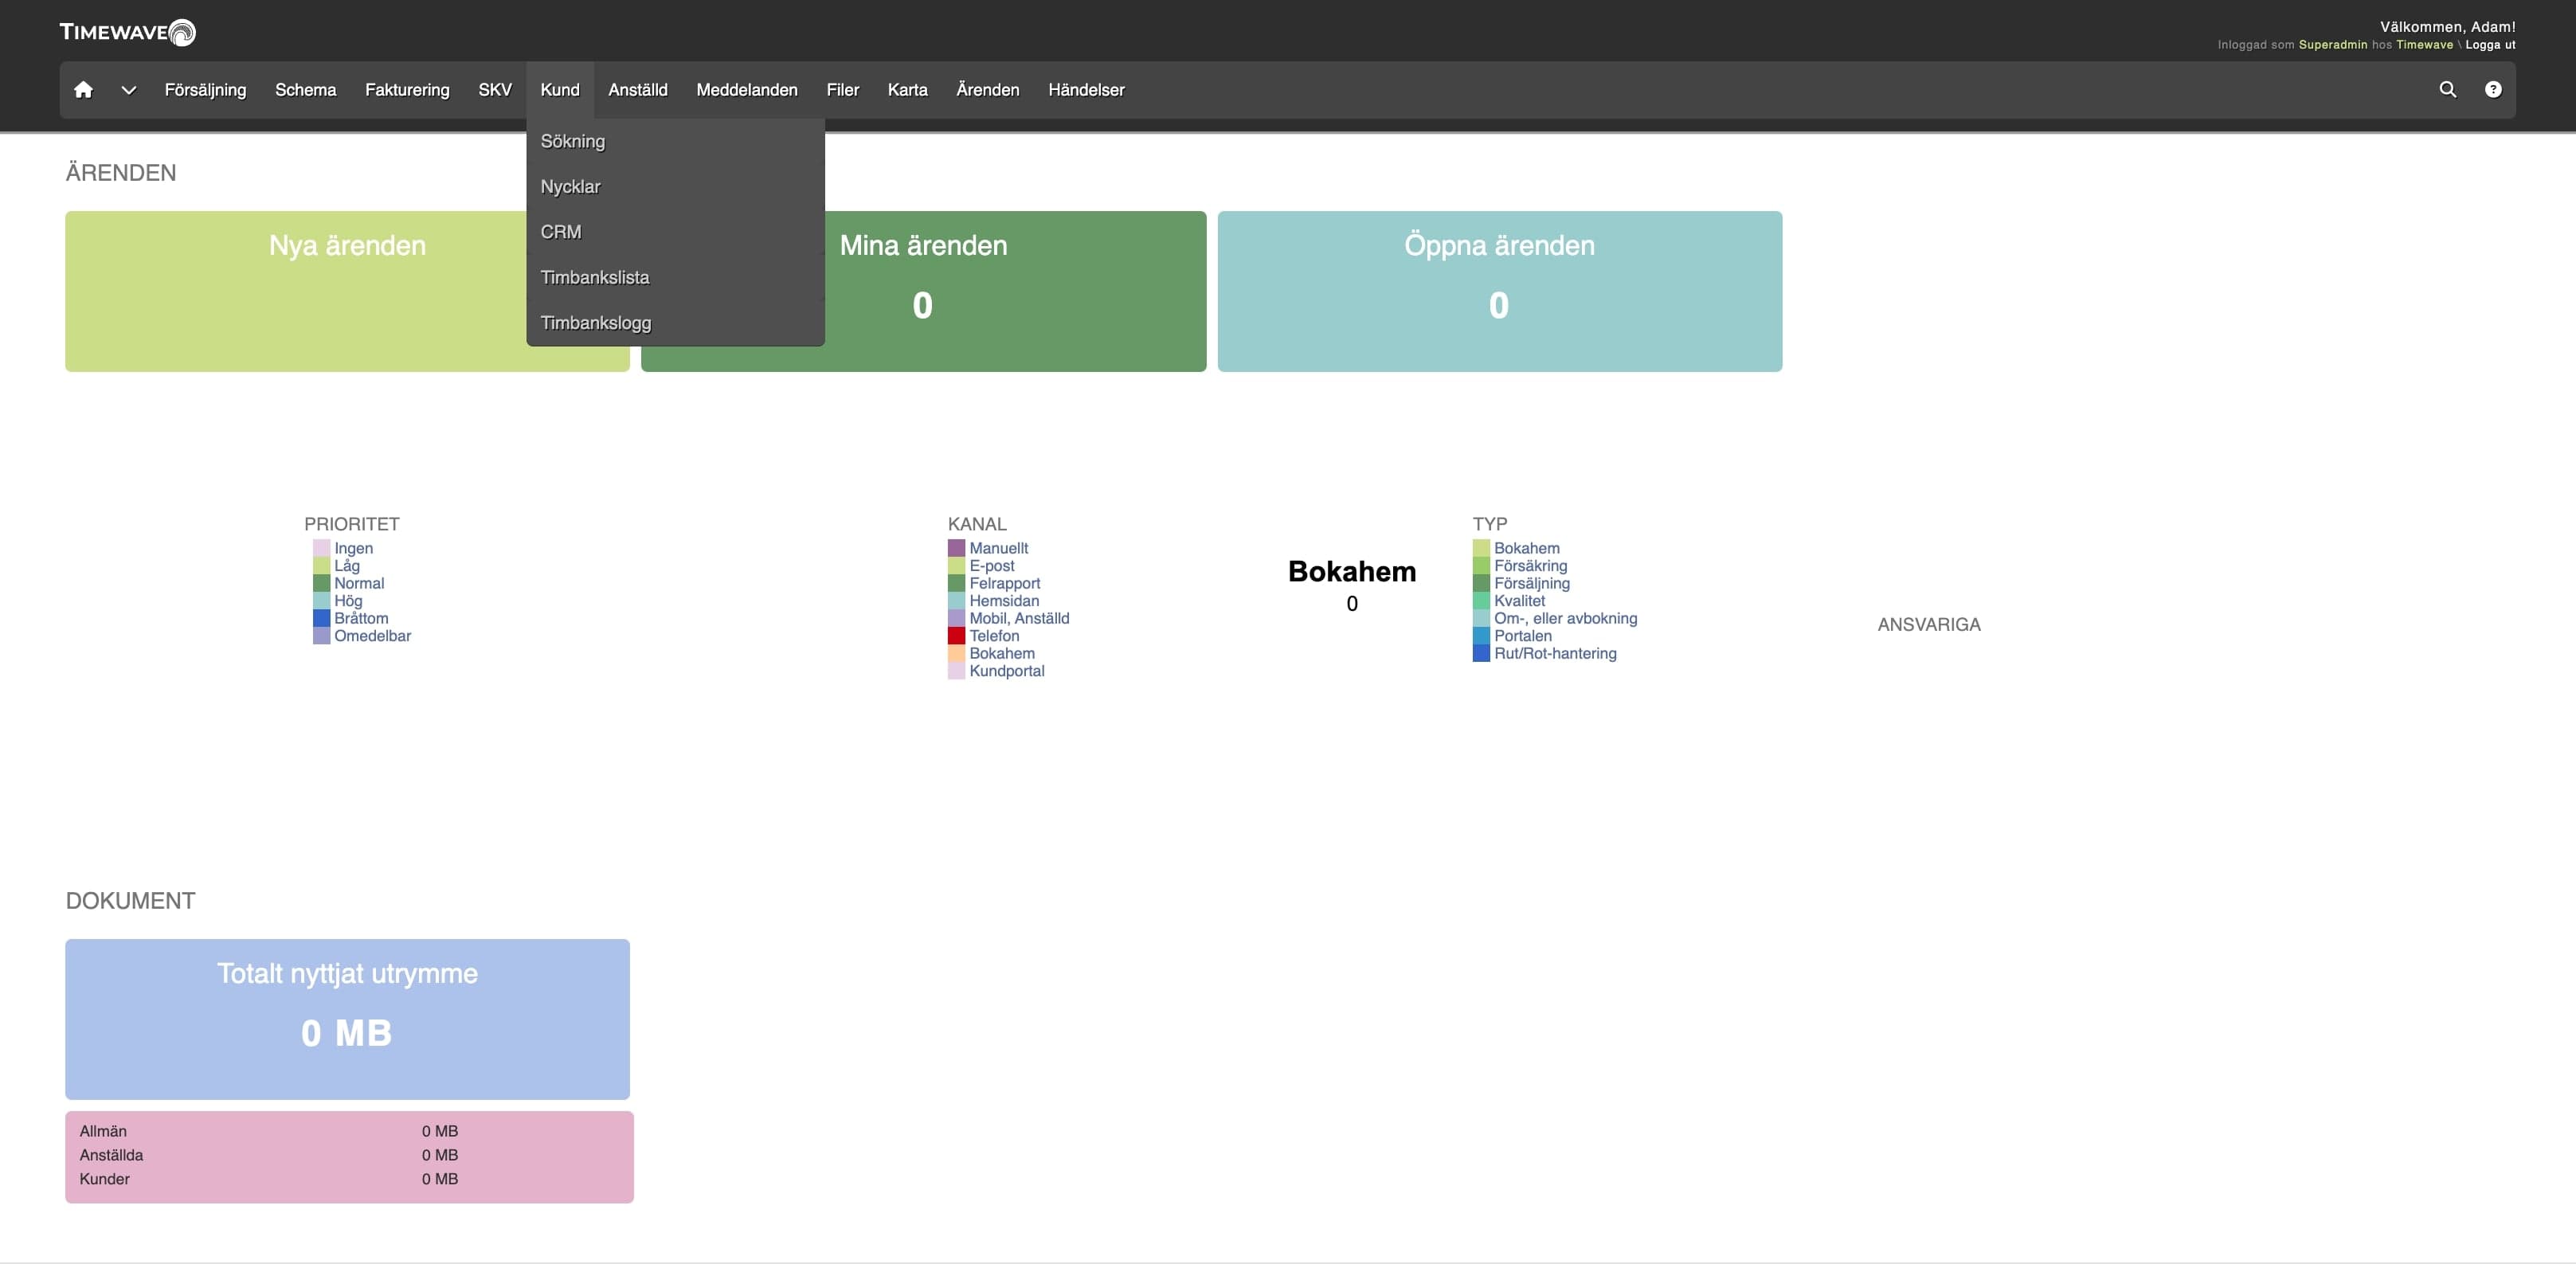Image resolution: width=2576 pixels, height=1264 pixels.
Task: Open the help question mark icon
Action: click(2493, 90)
